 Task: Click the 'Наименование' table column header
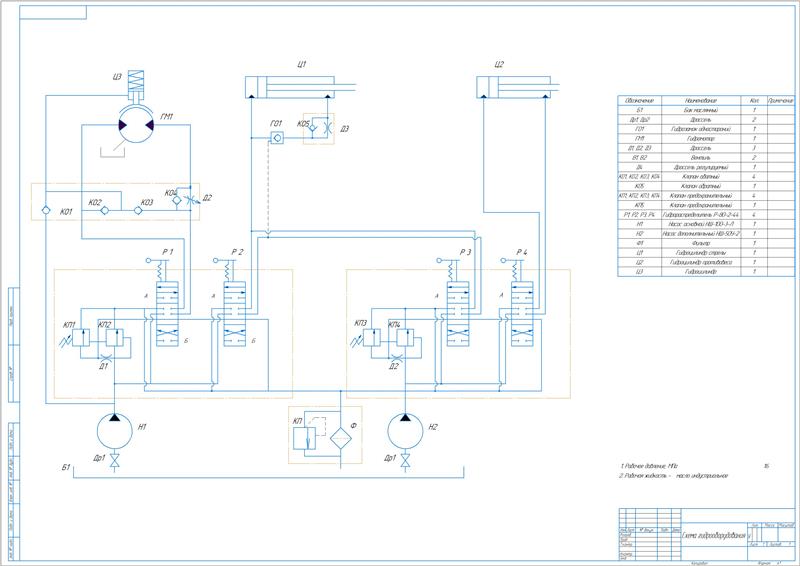point(701,101)
